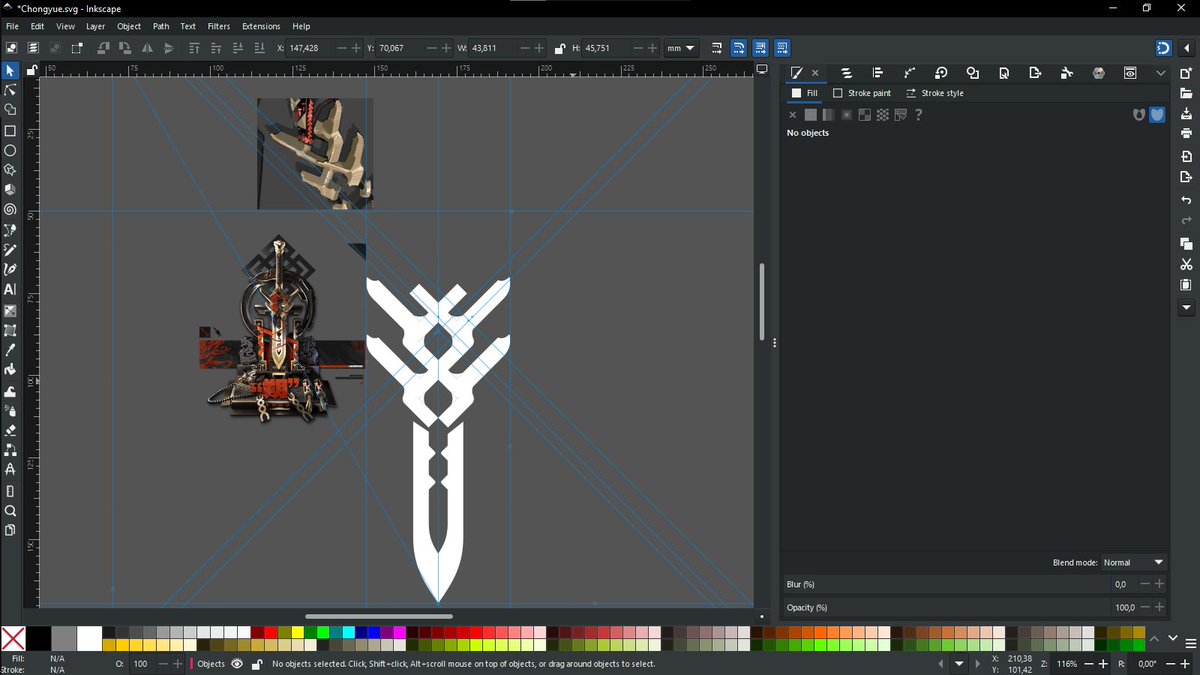Activate the Zoom tool

[10, 510]
